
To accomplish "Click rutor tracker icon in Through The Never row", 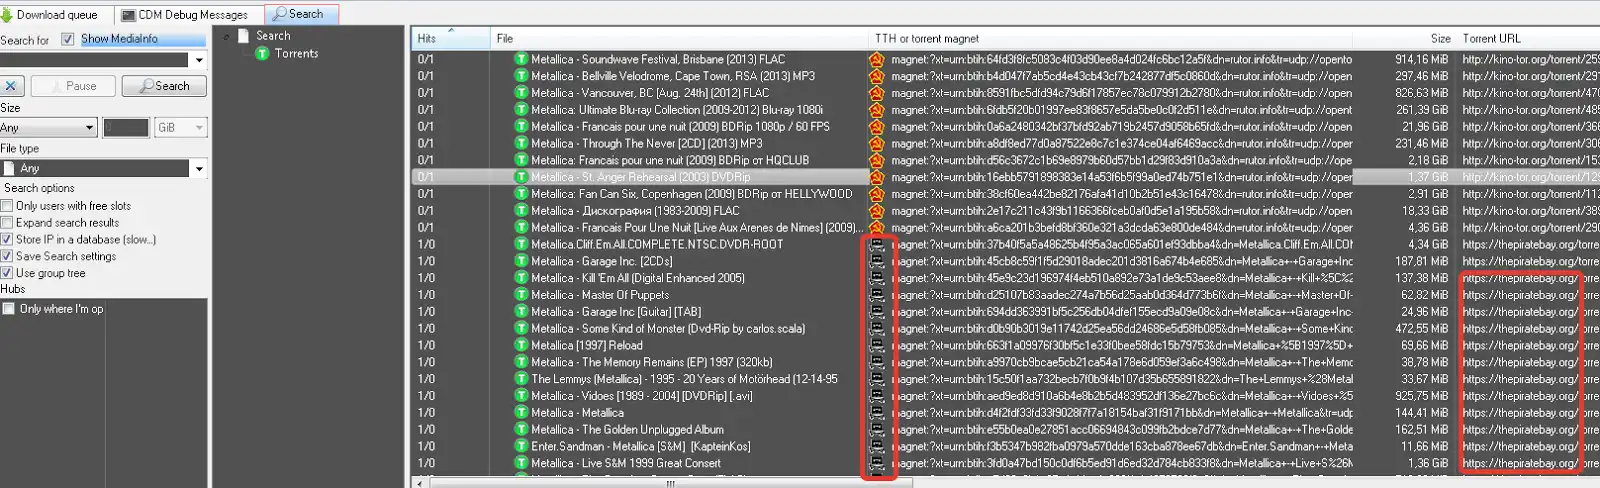I will pyautogui.click(x=877, y=143).
